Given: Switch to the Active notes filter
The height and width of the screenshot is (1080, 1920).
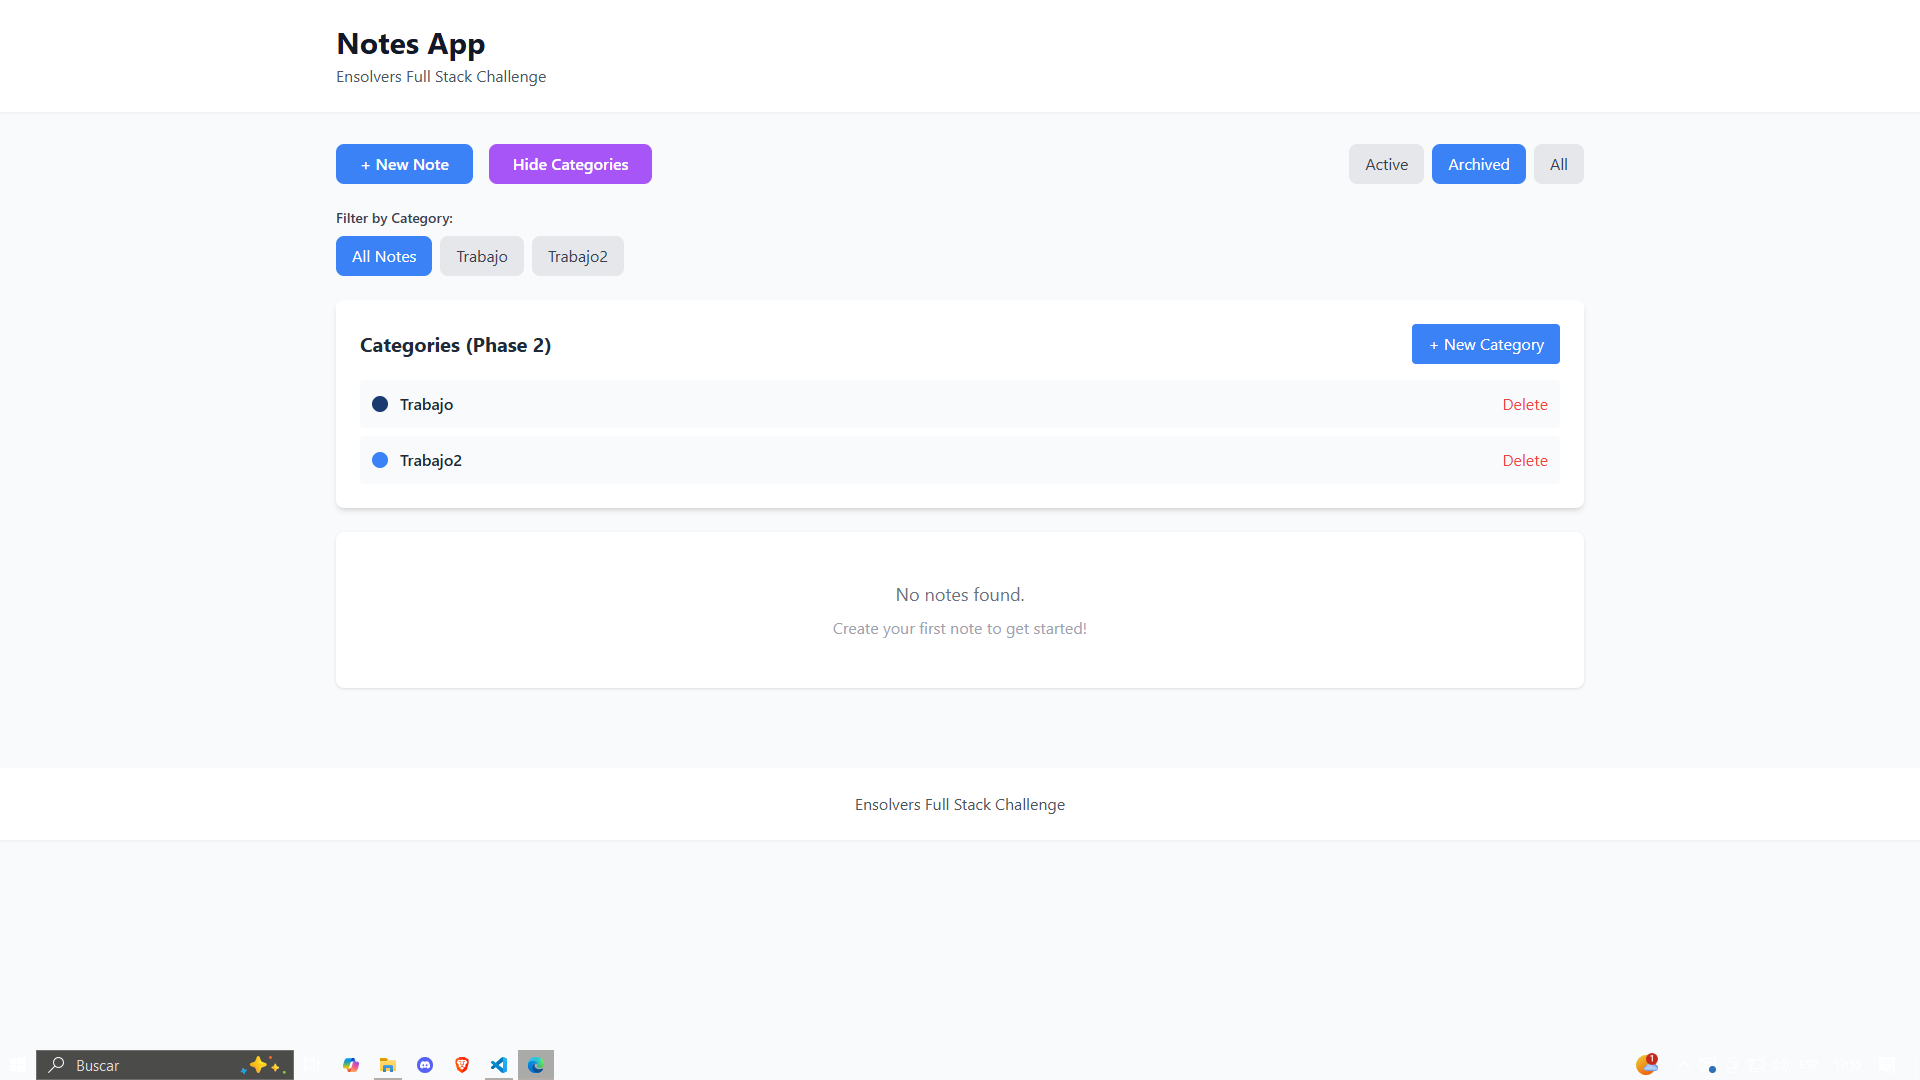Looking at the screenshot, I should pos(1386,164).
